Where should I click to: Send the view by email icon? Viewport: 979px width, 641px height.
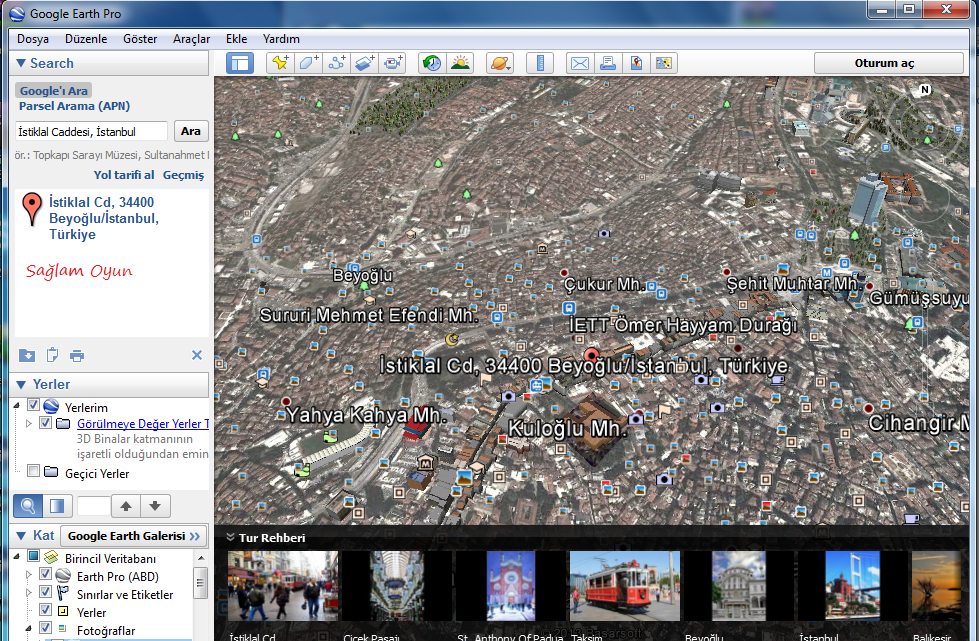(580, 63)
